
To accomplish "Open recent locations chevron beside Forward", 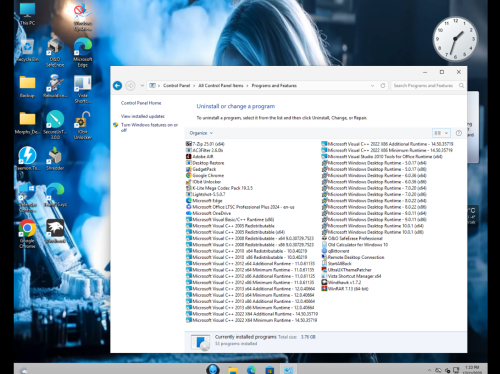I will 142,86.
